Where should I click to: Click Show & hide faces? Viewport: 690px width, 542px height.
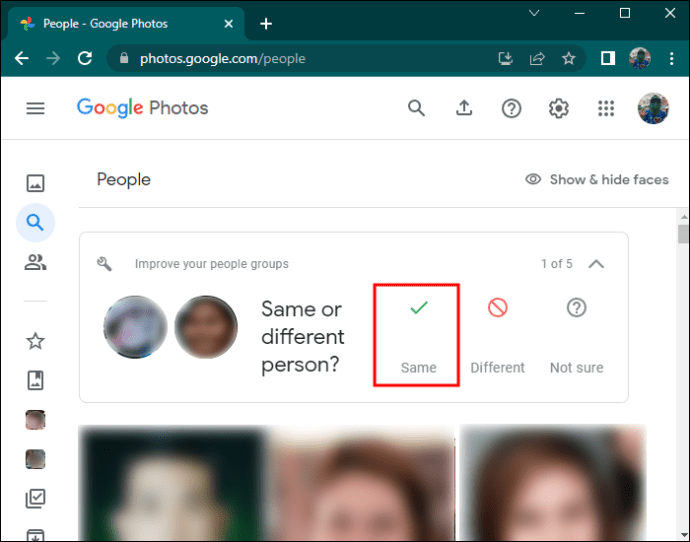[597, 179]
